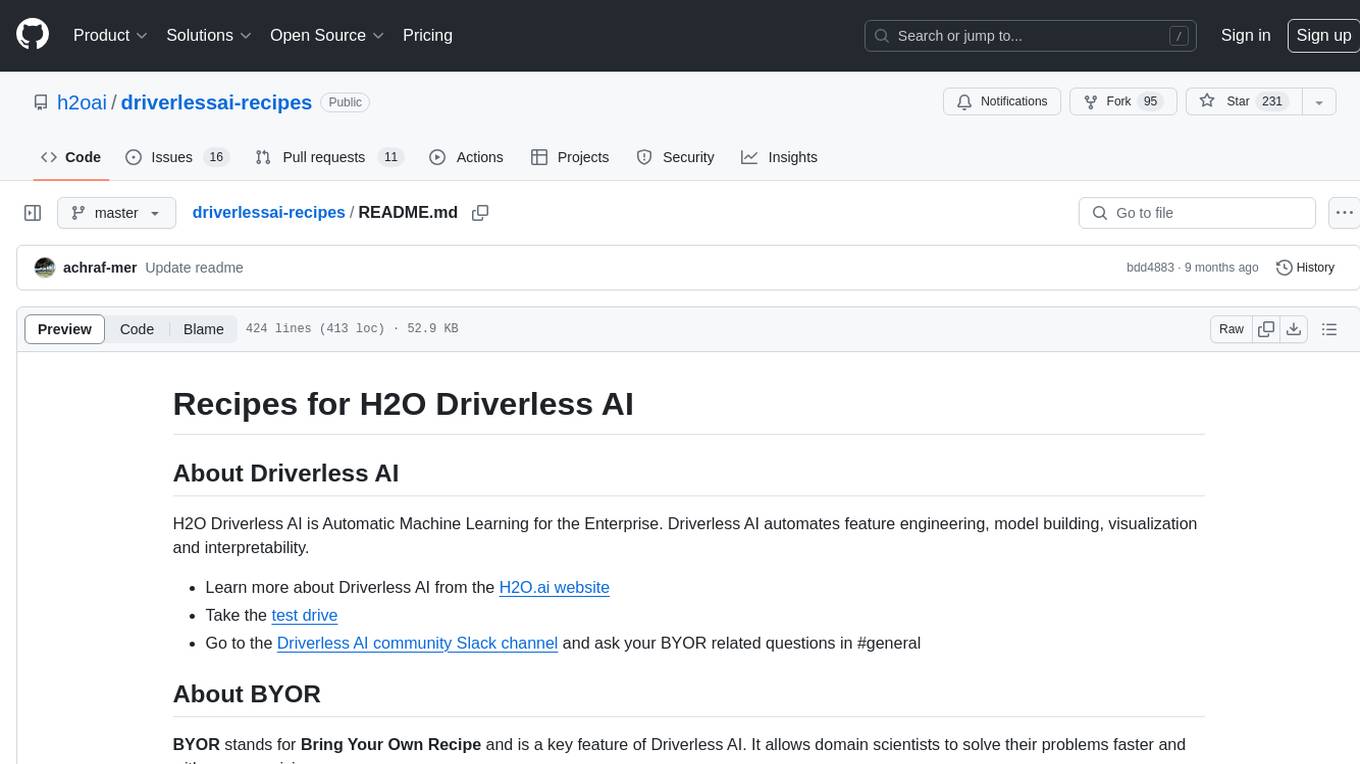Open the Insights tab
The image size is (1360, 764).
[x=780, y=157]
